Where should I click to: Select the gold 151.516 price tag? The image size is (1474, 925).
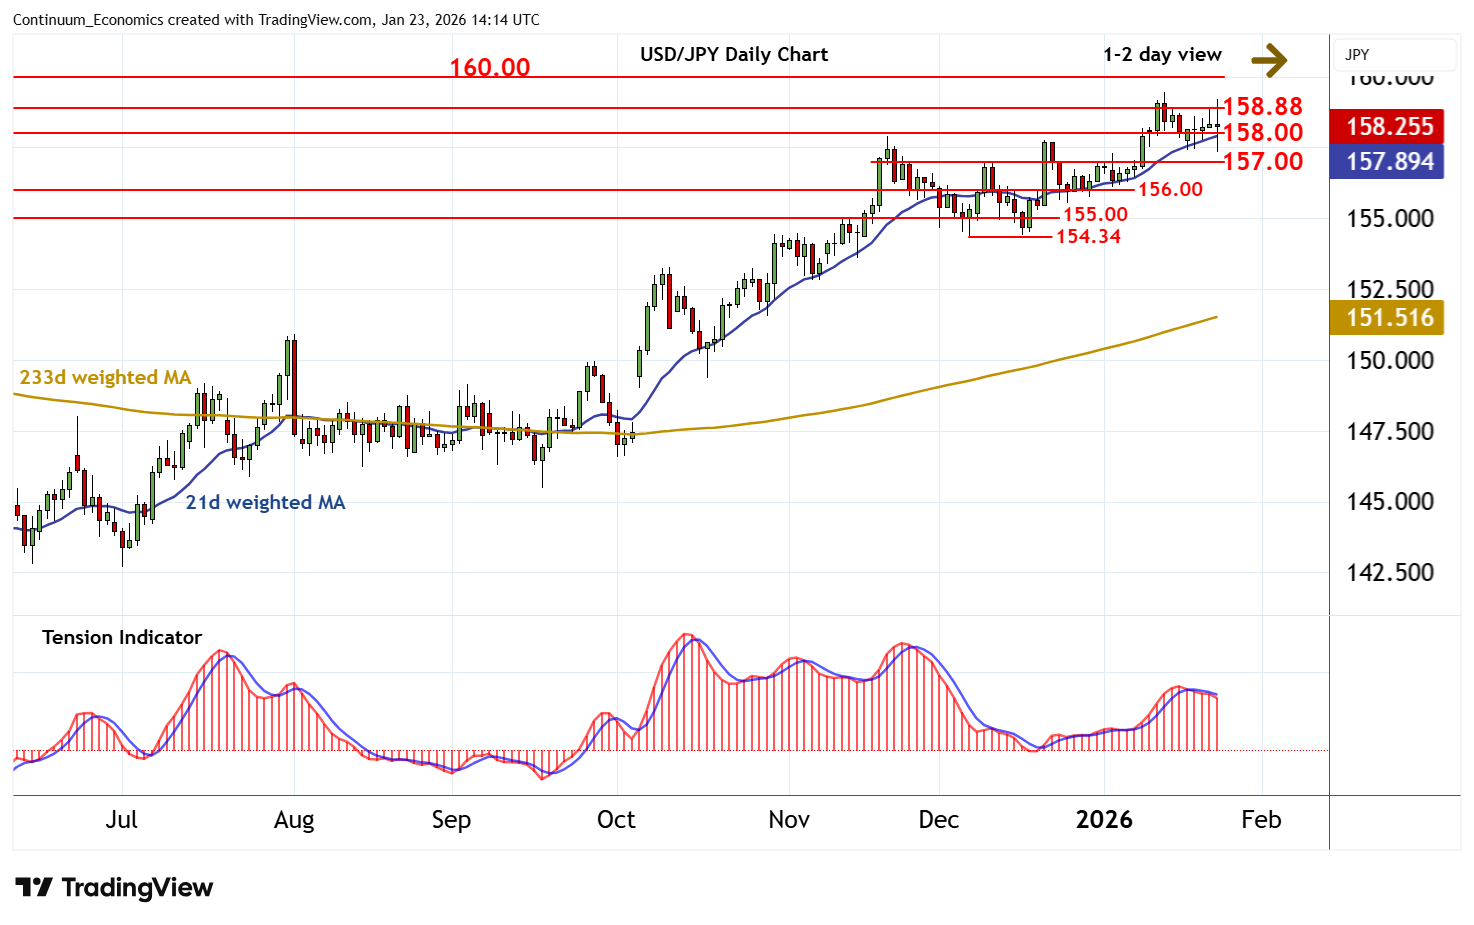click(1387, 318)
